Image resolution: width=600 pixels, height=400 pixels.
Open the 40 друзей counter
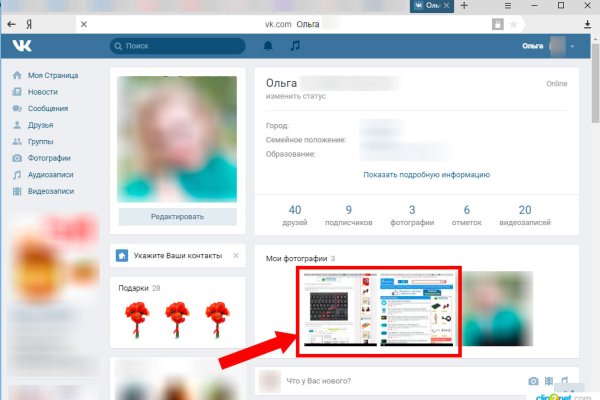(294, 215)
